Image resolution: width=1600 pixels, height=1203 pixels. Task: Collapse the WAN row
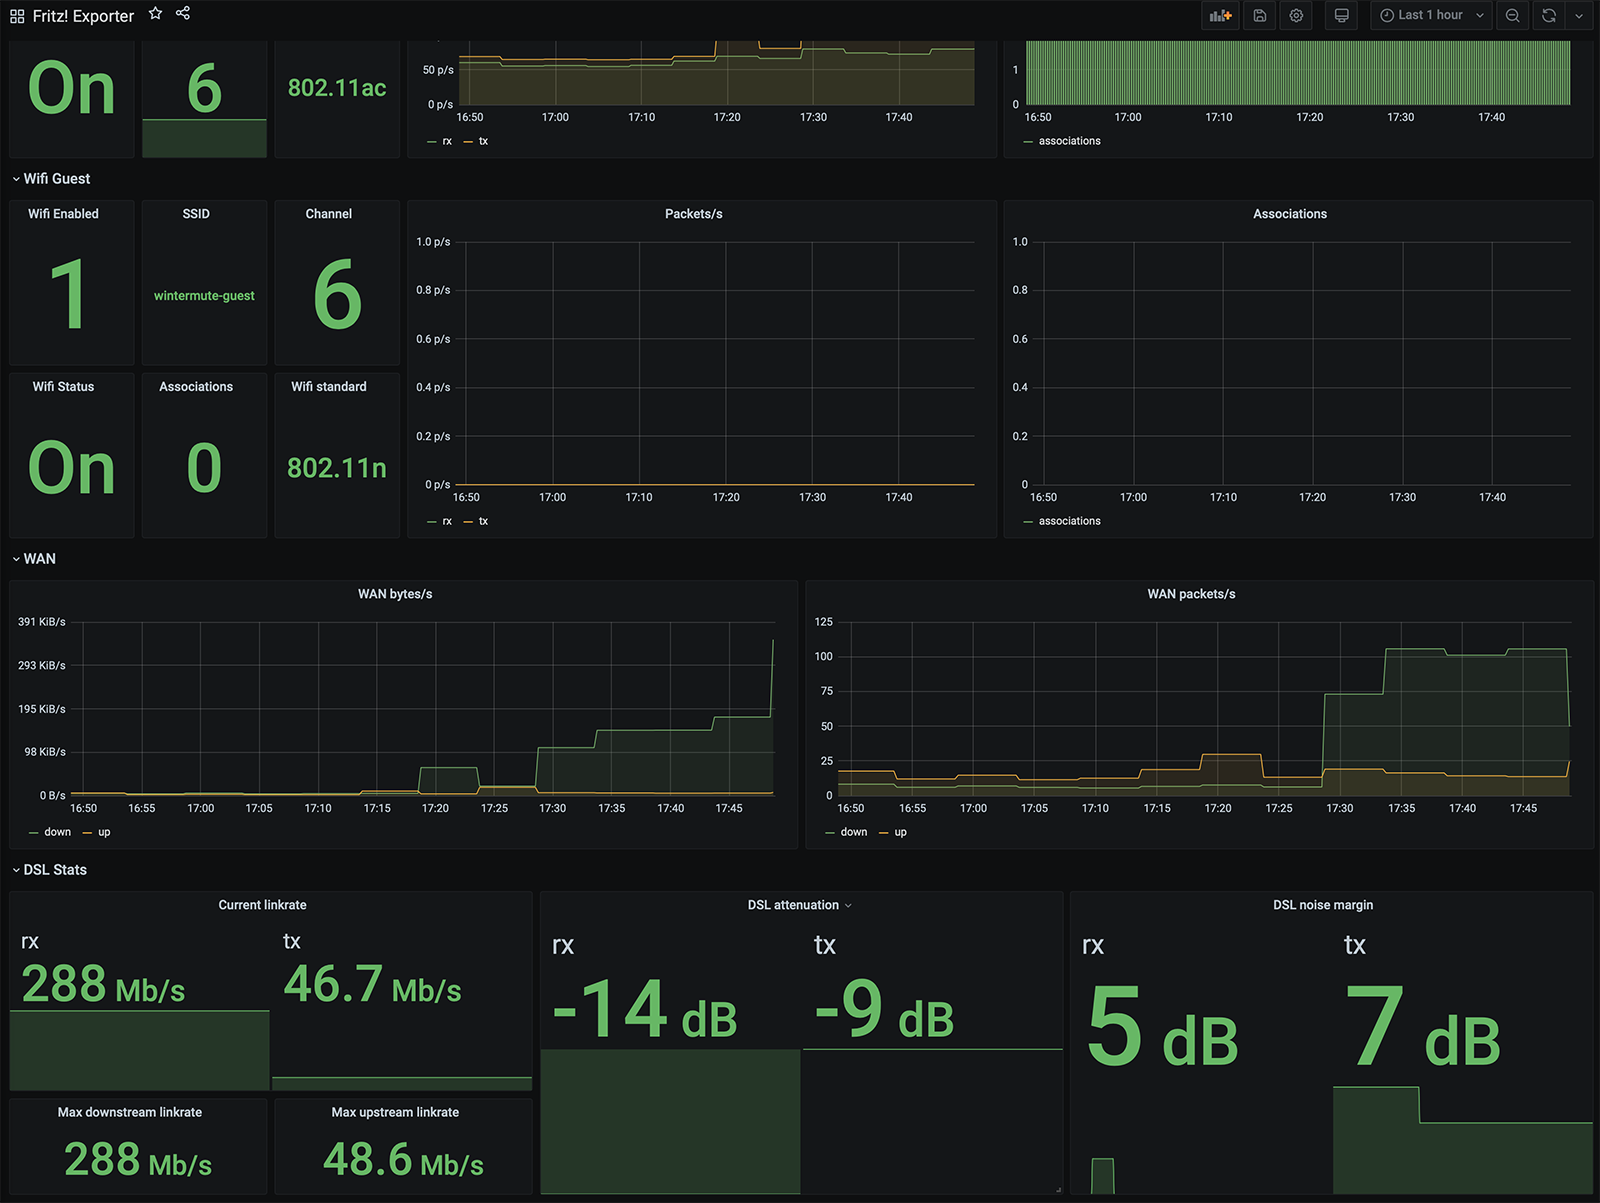pos(34,559)
